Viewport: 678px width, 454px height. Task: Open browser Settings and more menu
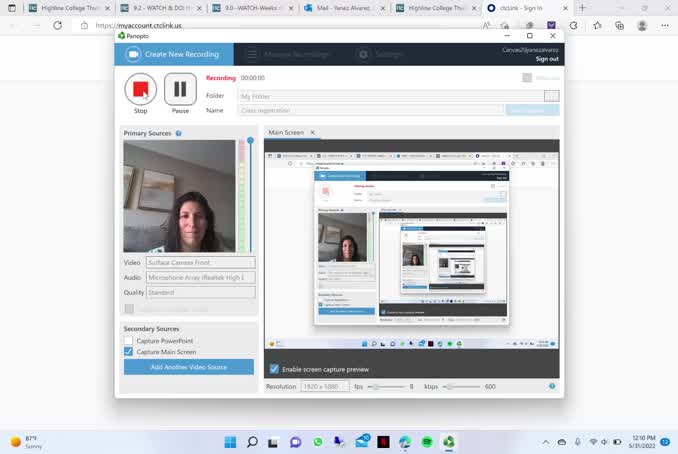click(665, 26)
